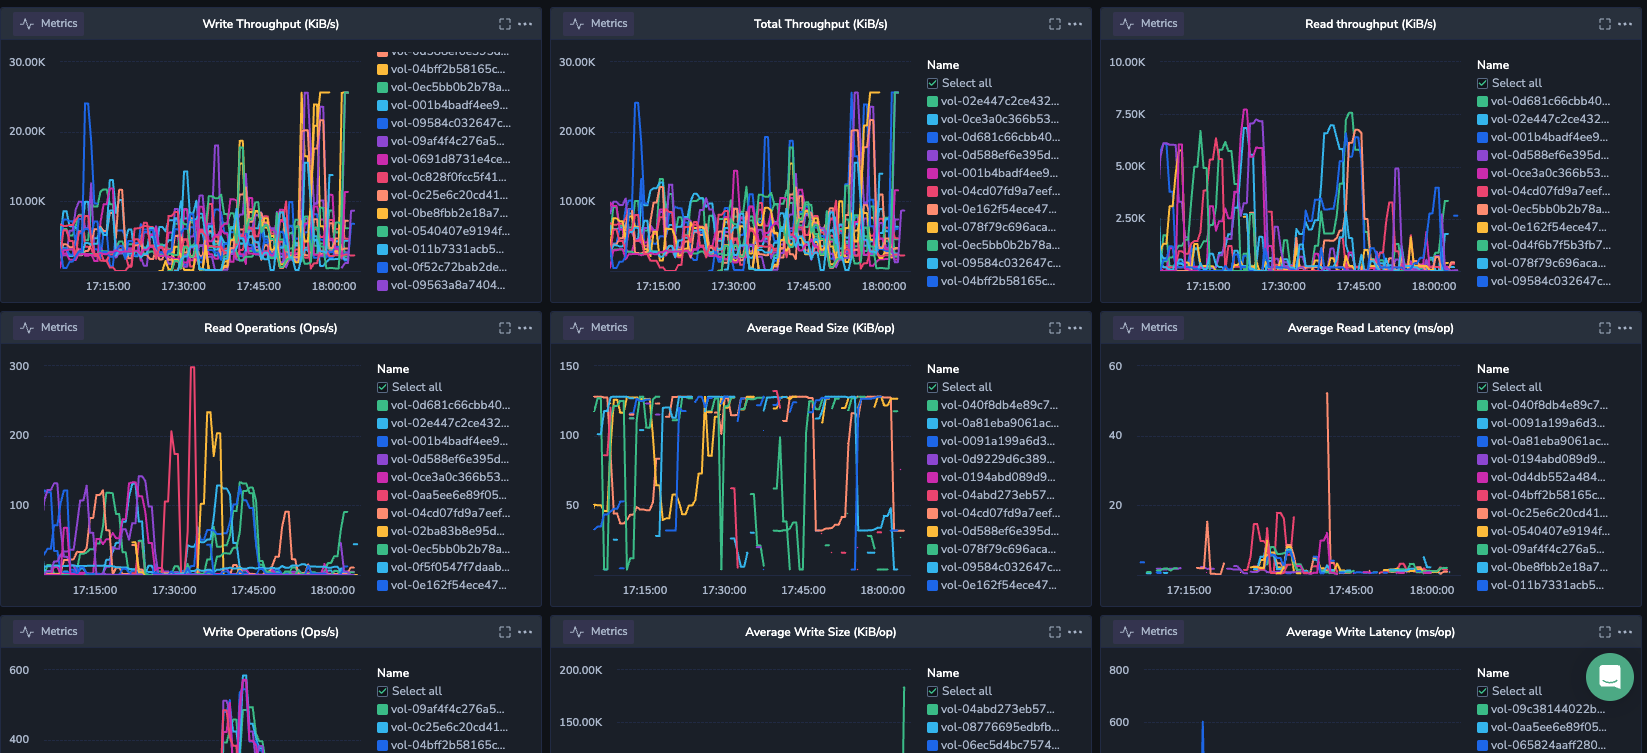This screenshot has width=1647, height=753.
Task: Open more options for Total Throughput panel
Action: click(x=1075, y=24)
